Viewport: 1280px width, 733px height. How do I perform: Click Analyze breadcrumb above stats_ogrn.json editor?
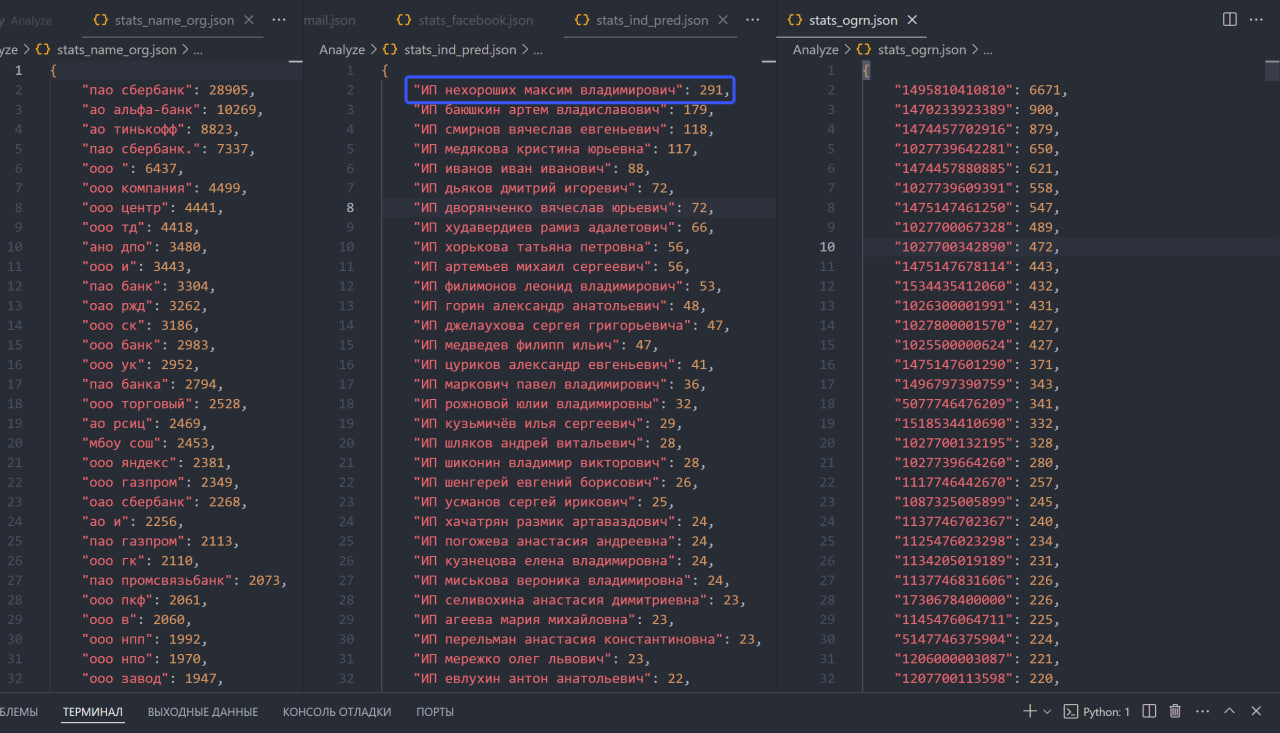point(816,49)
